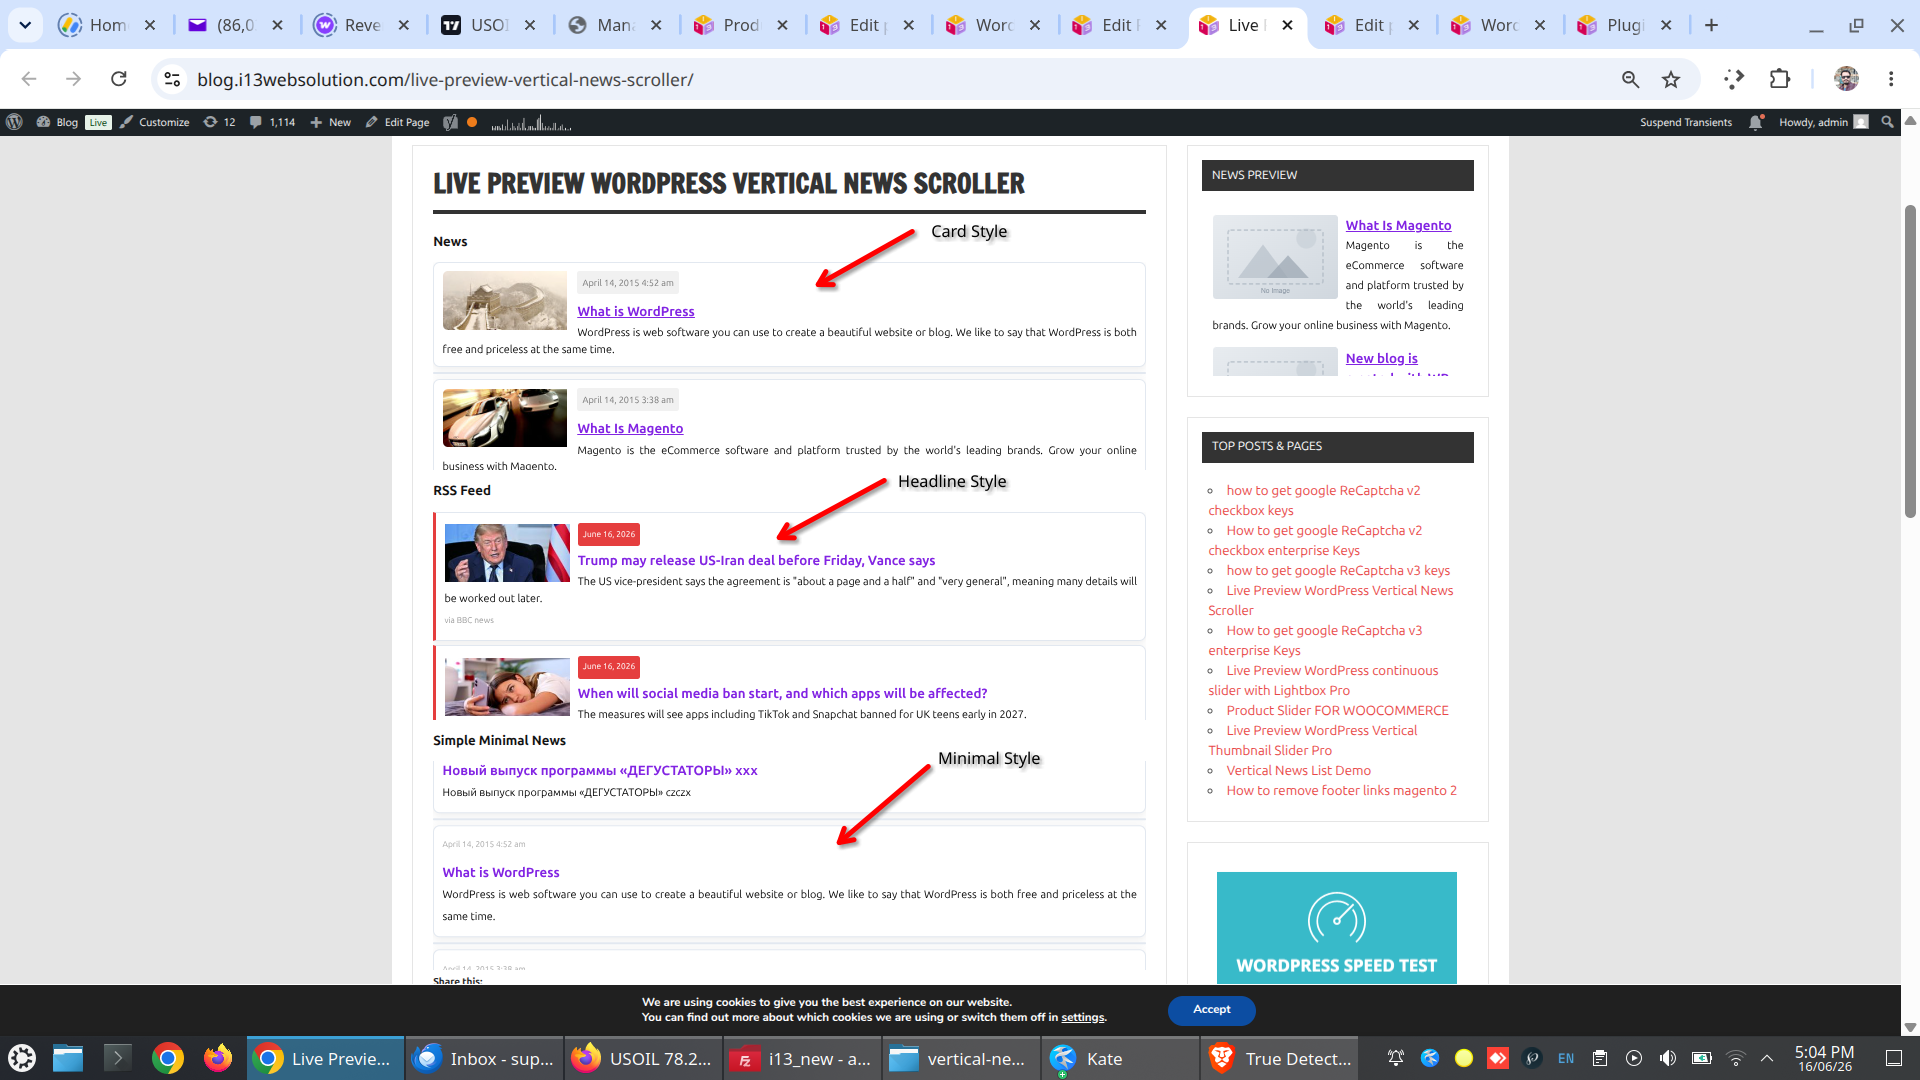Viewport: 1920px width, 1080px height.
Task: Open site information icon in address bar
Action: [x=172, y=79]
